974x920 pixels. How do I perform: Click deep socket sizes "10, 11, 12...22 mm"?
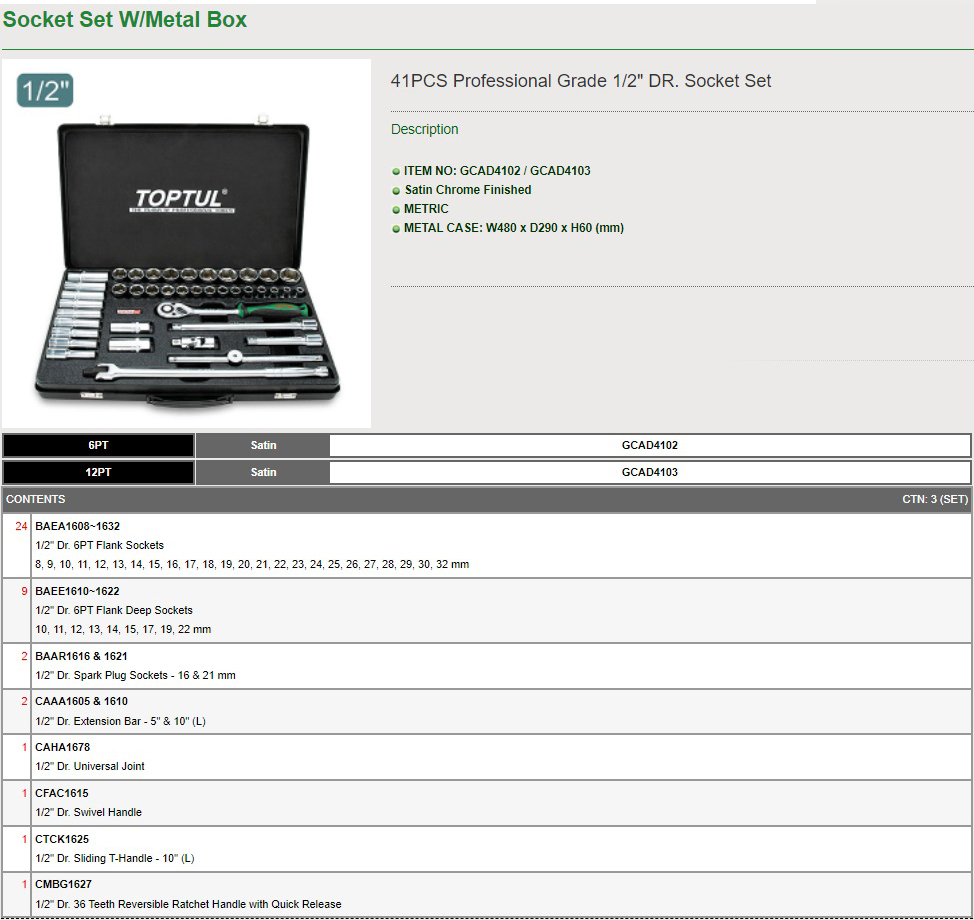coord(123,630)
